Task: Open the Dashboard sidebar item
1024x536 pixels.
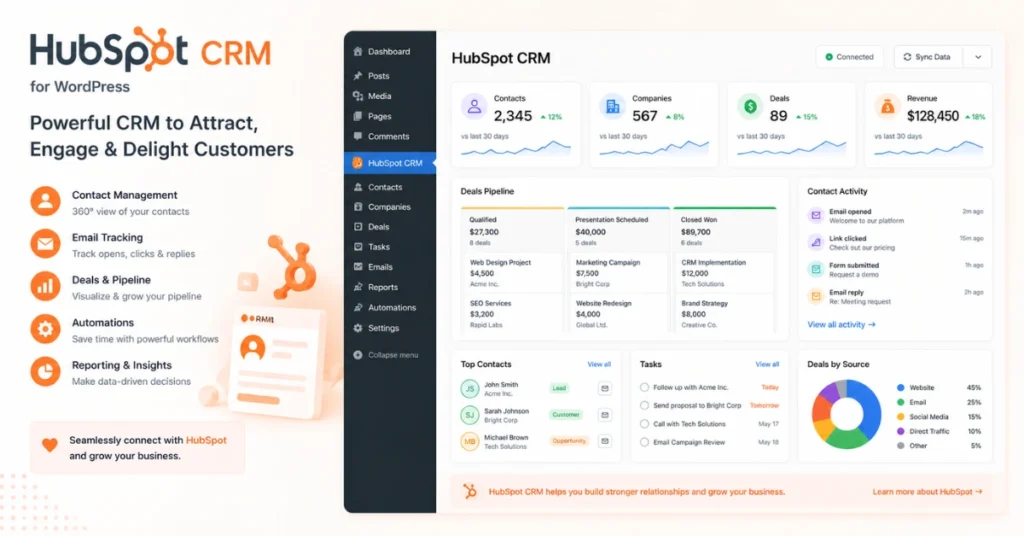Action: [389, 52]
